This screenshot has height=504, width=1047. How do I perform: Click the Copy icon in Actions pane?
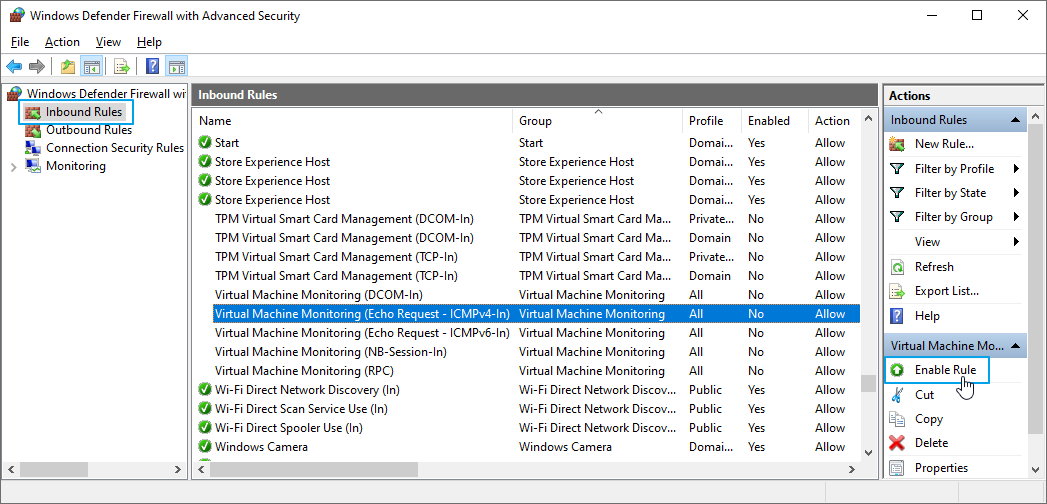[897, 419]
